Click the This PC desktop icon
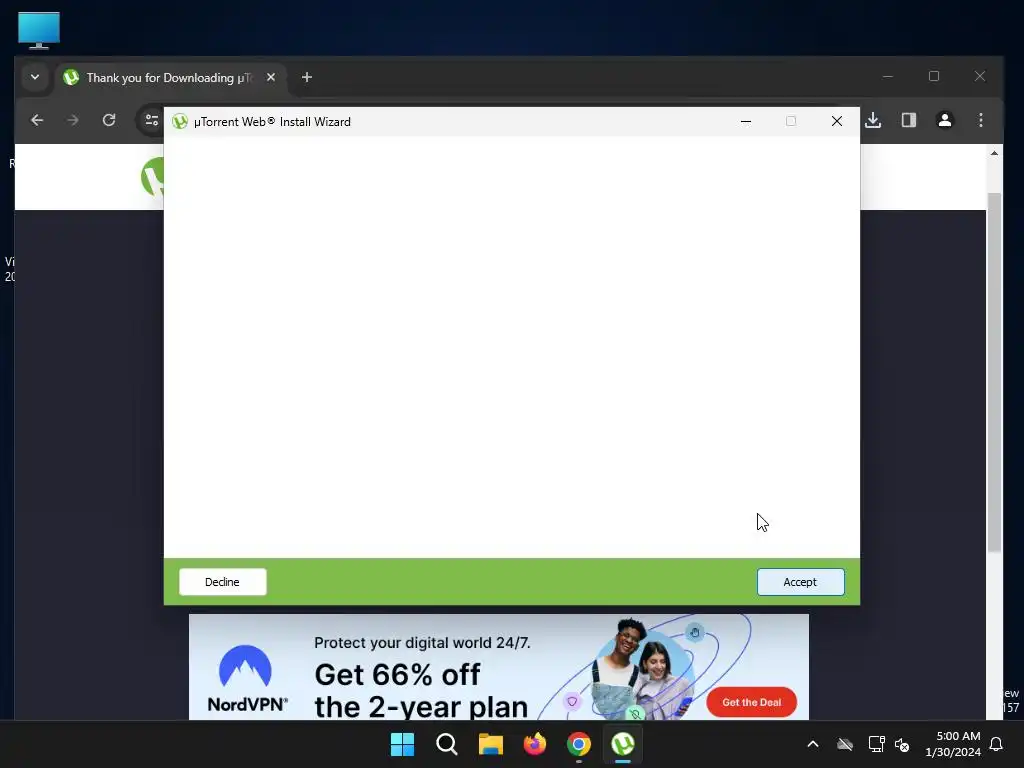The width and height of the screenshot is (1024, 768). click(39, 30)
